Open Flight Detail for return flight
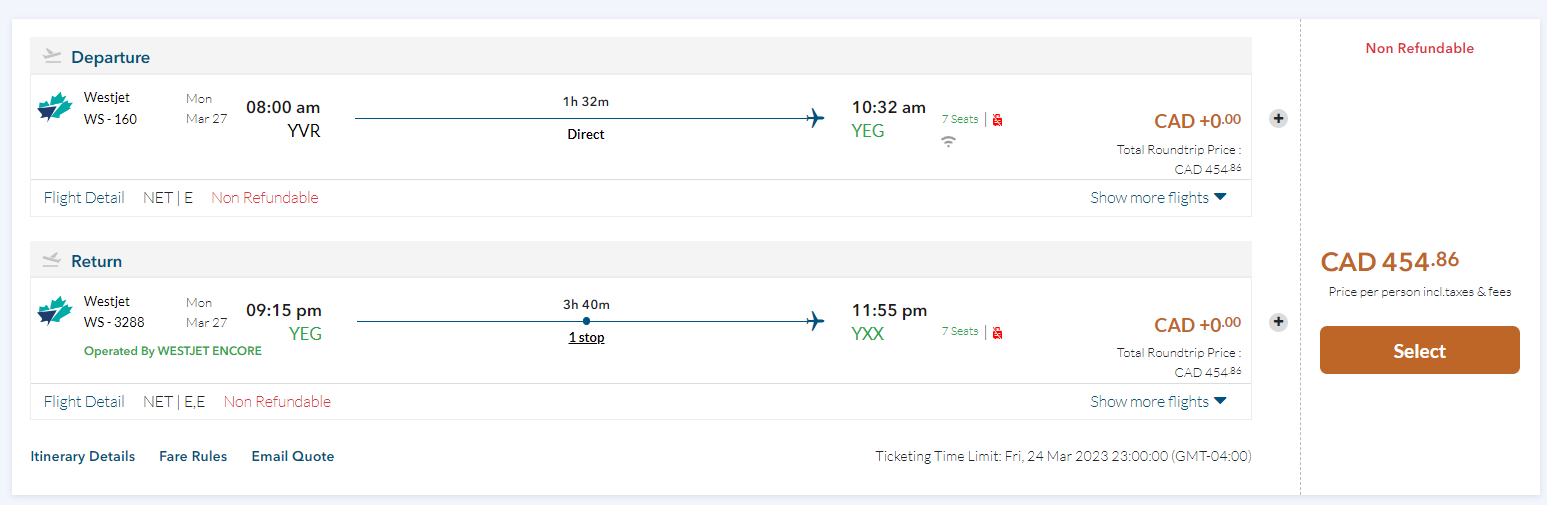This screenshot has width=1547, height=505. pos(84,402)
